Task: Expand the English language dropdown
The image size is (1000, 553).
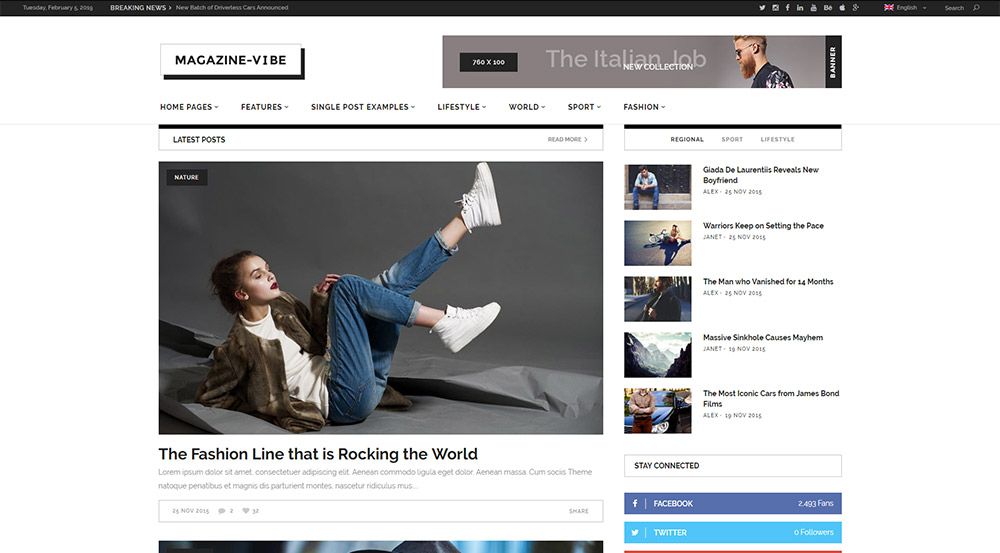Action: pos(905,8)
